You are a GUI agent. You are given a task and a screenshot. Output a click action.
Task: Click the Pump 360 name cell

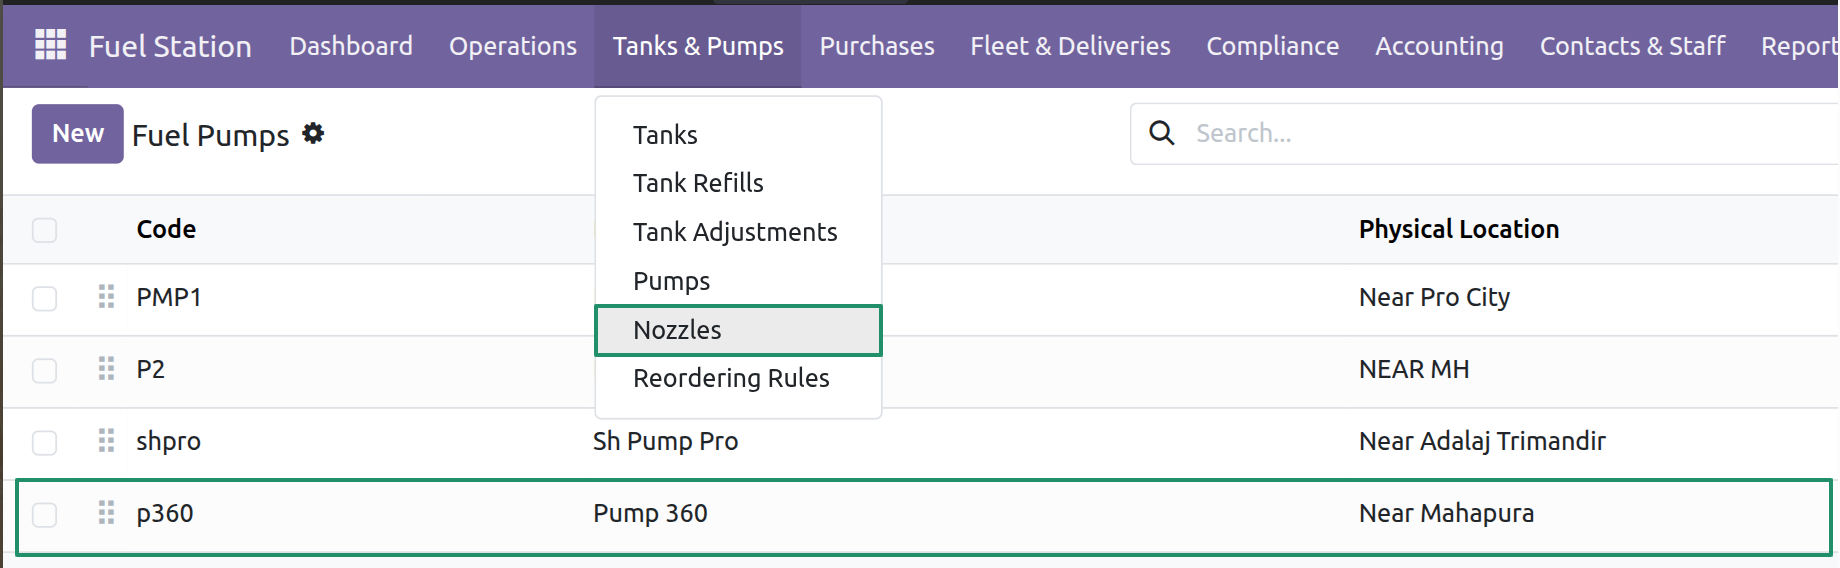click(x=650, y=513)
